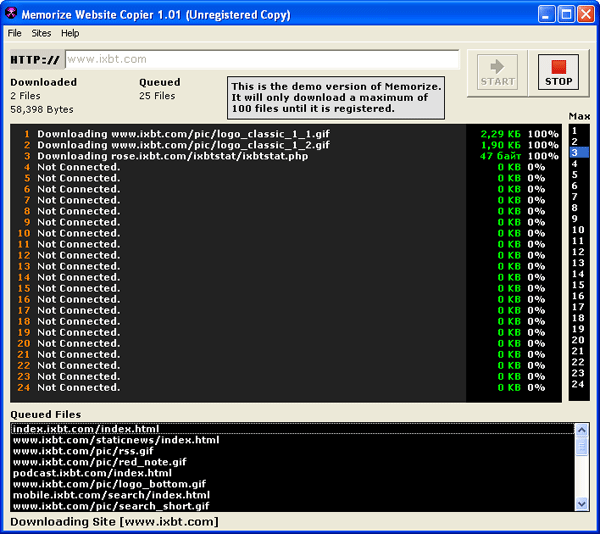The width and height of the screenshot is (600, 534).
Task: Select www.ixbt.com/pic/search_short.gif in queue
Action: [x=292, y=506]
